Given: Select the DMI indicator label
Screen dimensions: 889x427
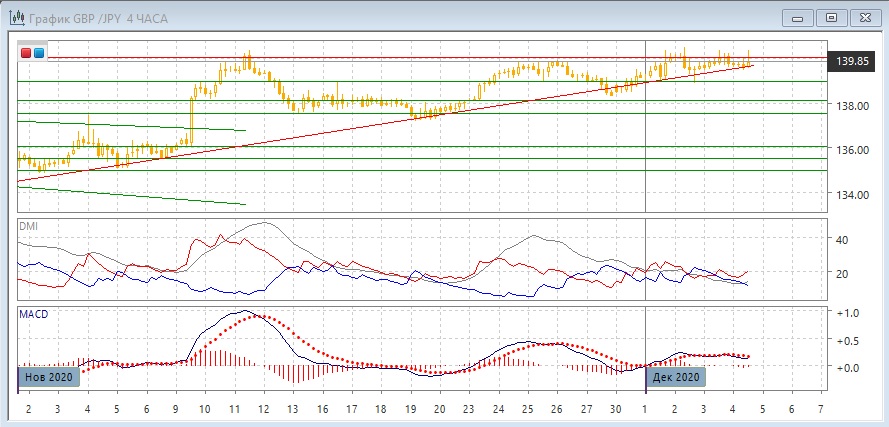Looking at the screenshot, I should pyautogui.click(x=28, y=227).
